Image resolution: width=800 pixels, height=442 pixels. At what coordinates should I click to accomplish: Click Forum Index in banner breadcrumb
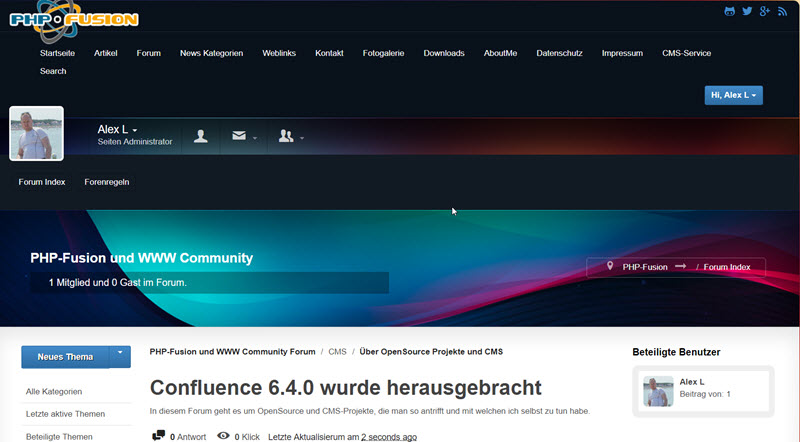tap(727, 267)
